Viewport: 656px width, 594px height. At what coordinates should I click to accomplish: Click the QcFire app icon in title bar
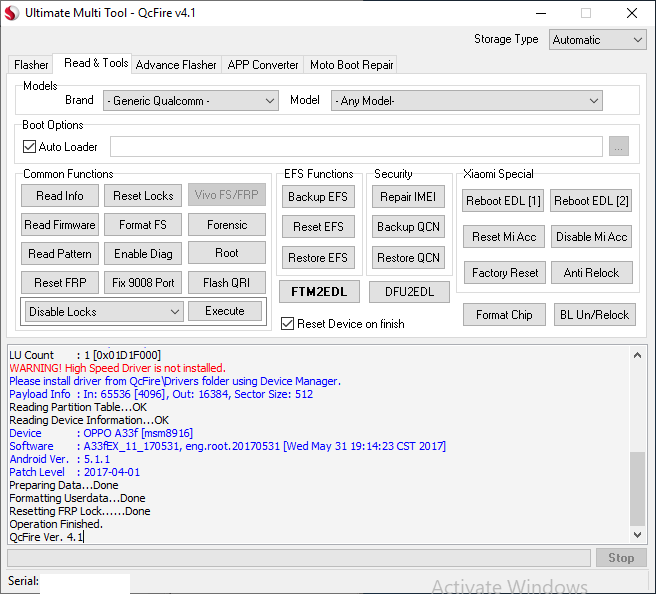point(12,13)
